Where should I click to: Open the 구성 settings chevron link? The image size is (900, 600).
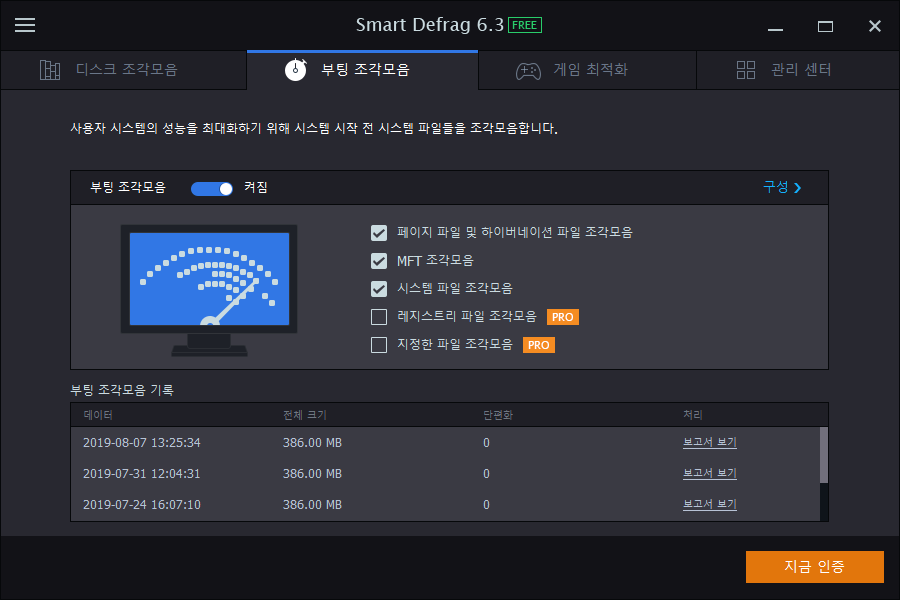click(782, 187)
